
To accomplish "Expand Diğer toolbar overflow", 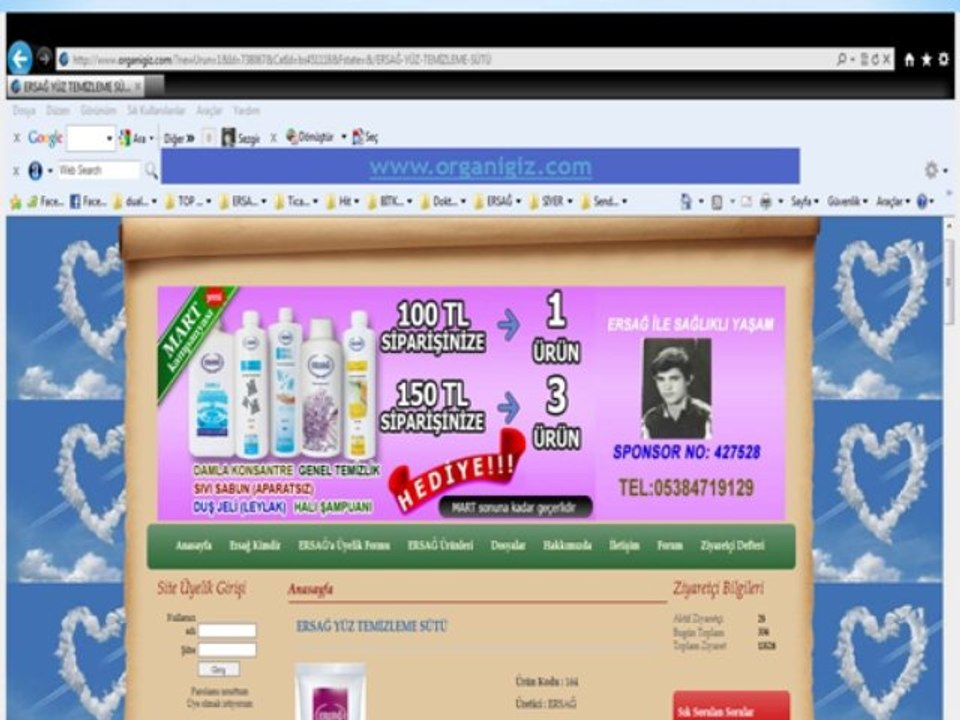I will [179, 138].
